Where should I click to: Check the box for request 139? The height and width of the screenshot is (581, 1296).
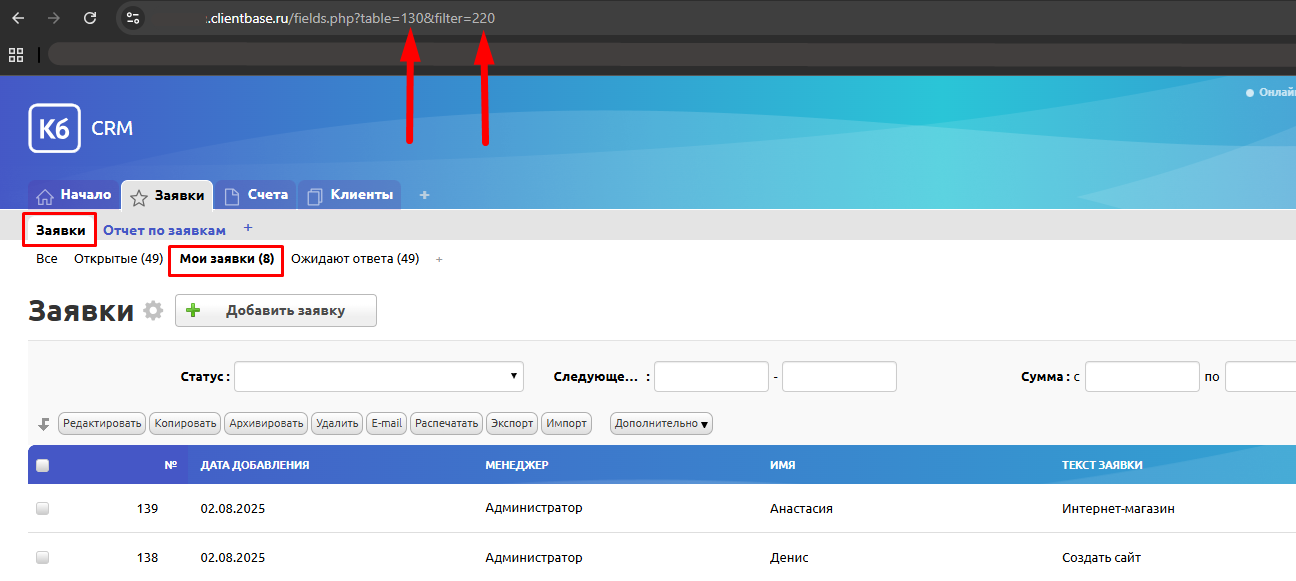[42, 508]
